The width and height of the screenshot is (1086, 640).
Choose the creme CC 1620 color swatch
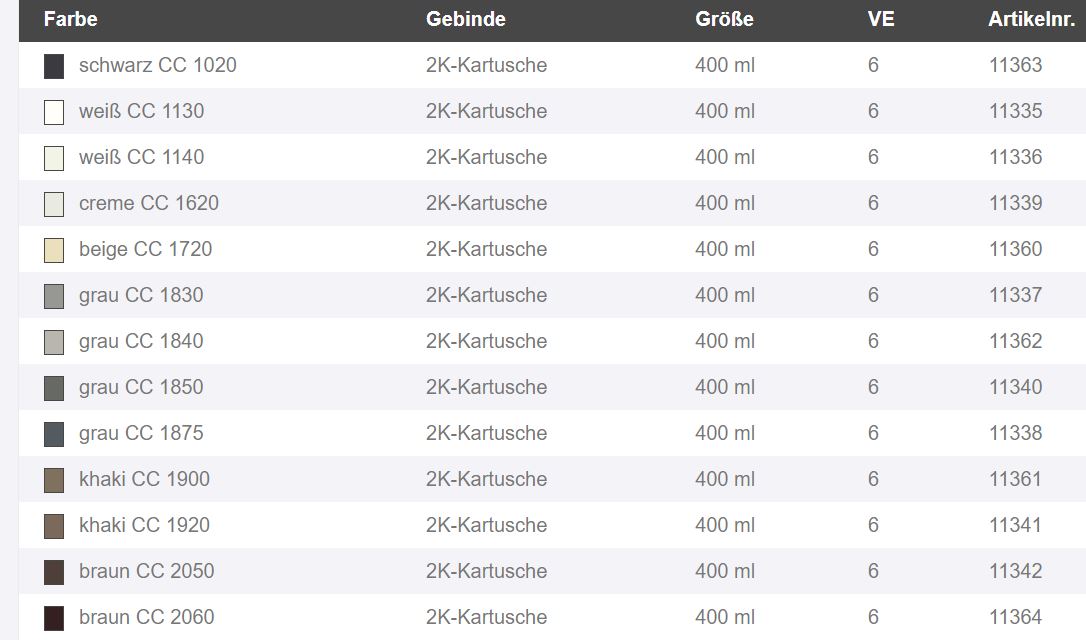point(54,204)
